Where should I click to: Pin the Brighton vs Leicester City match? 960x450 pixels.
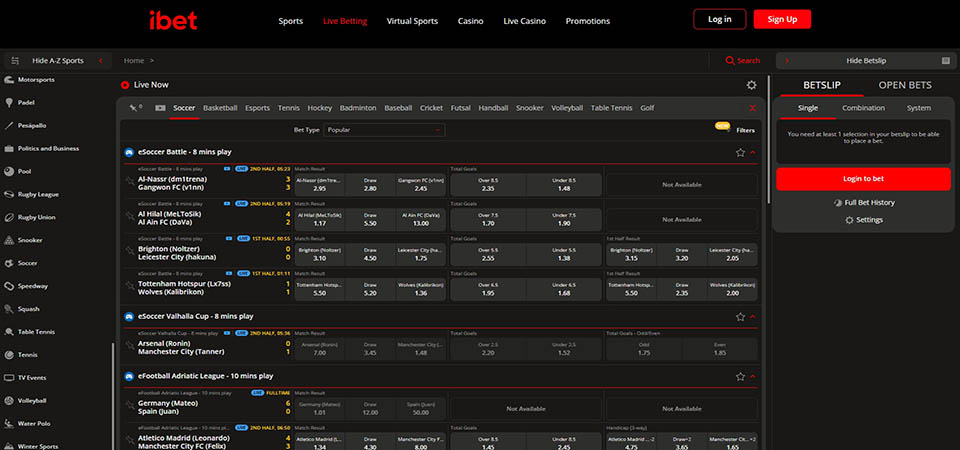point(129,251)
